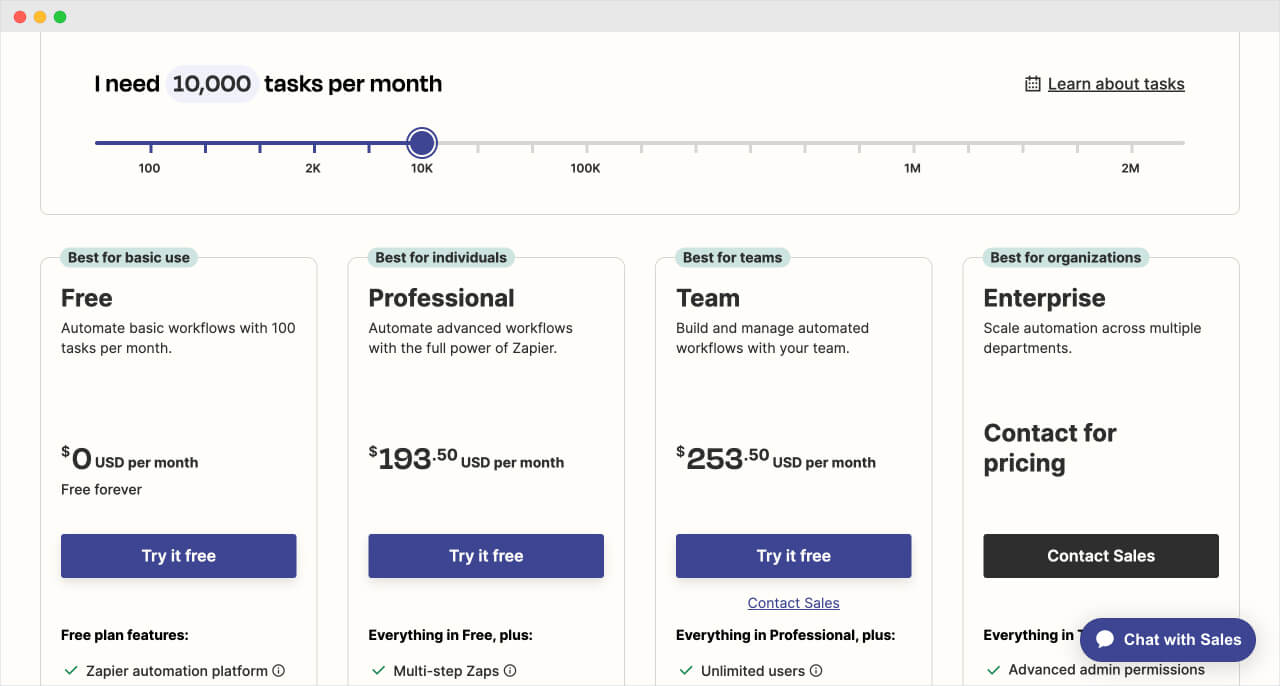Click the checkmark beside Multi-step Zaps
This screenshot has width=1280, height=686.
(x=378, y=671)
